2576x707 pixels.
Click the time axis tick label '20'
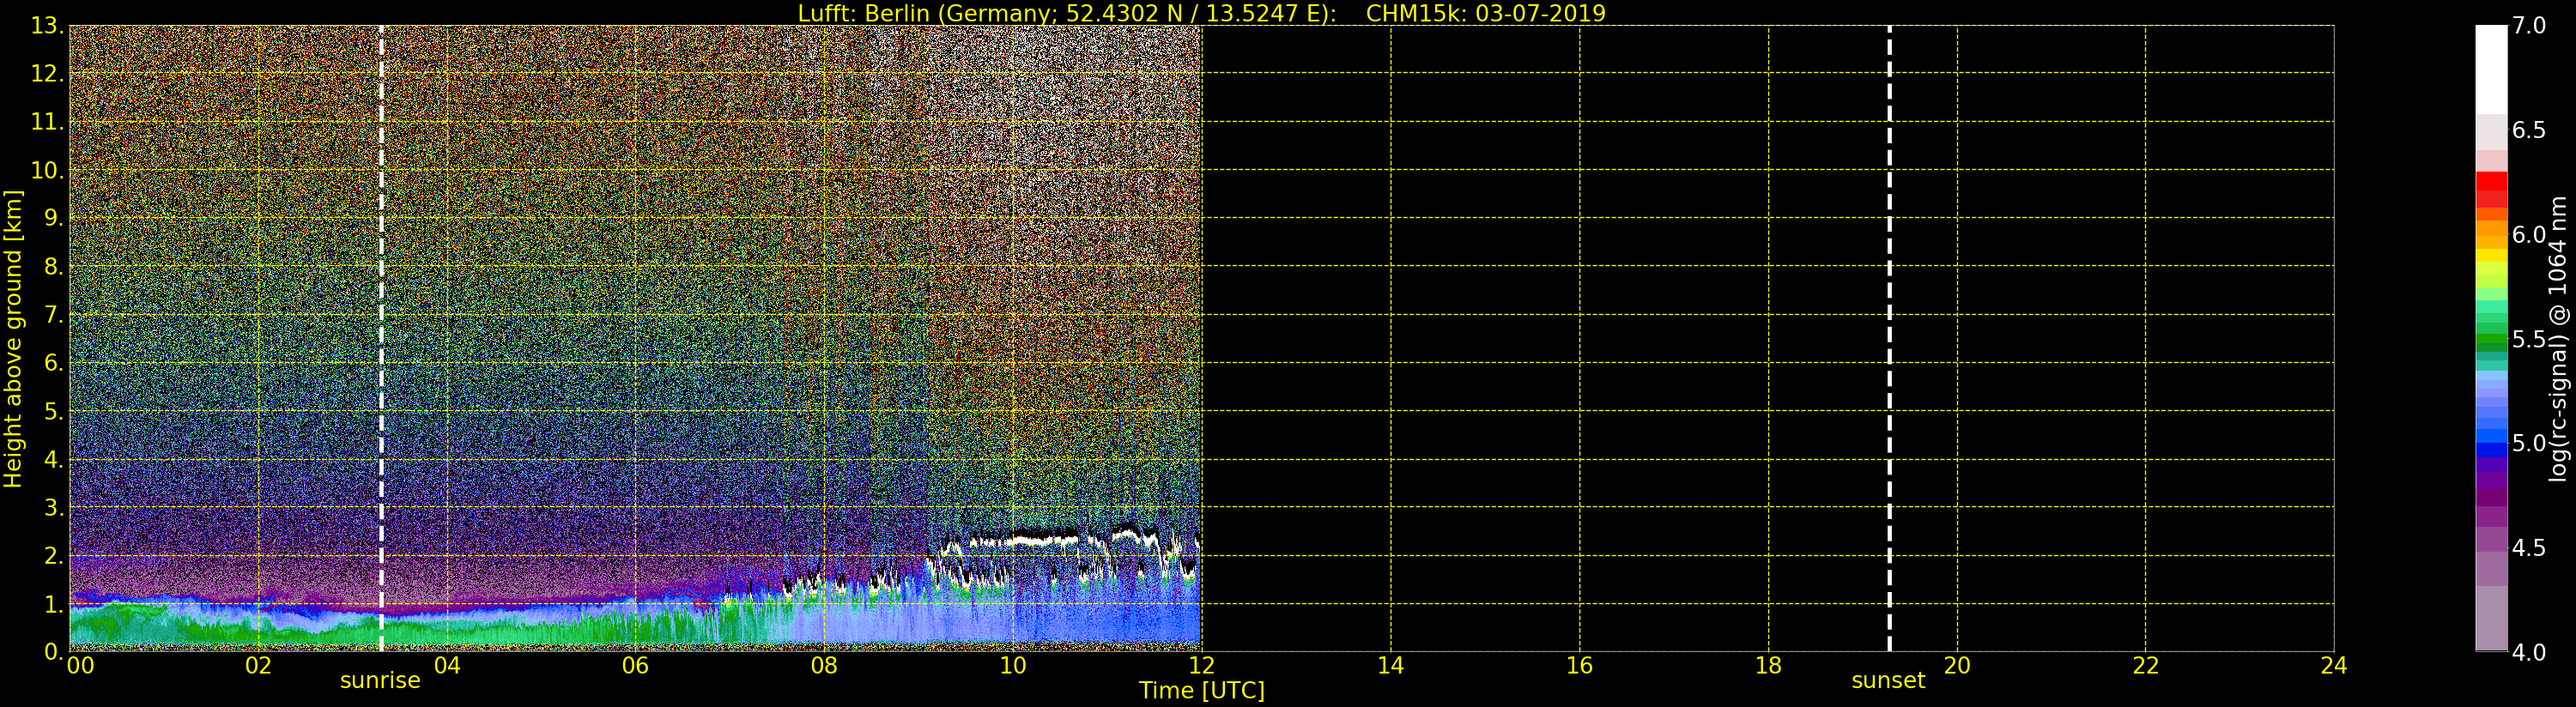point(1957,666)
